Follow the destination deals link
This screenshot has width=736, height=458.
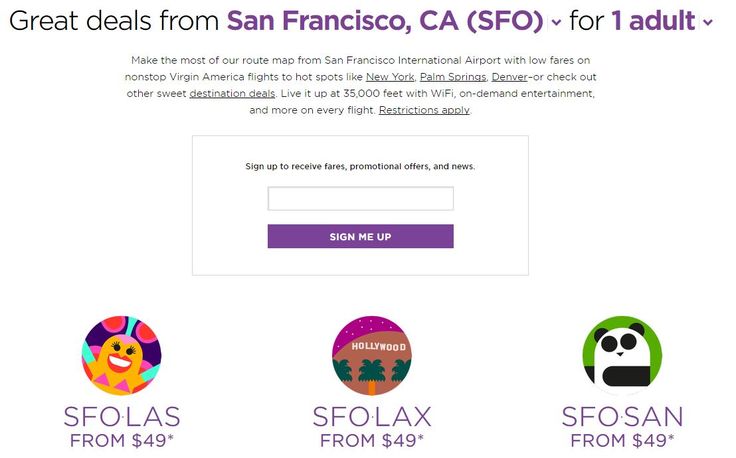pos(232,93)
